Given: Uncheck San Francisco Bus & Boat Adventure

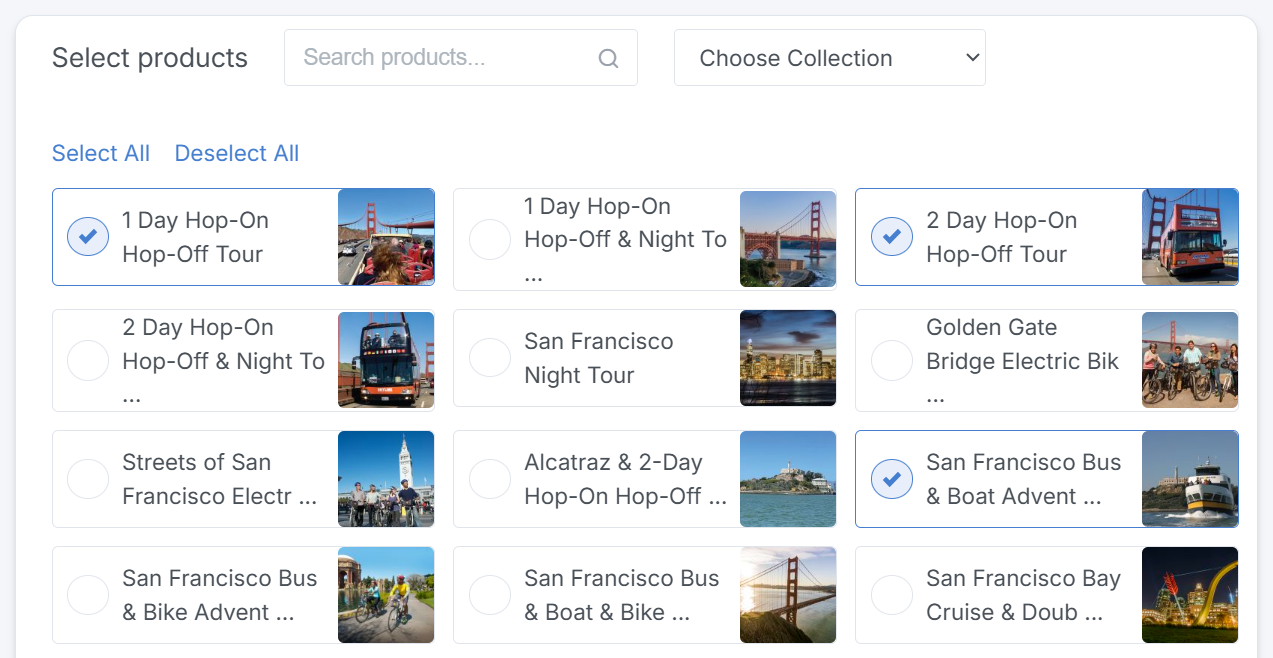Looking at the screenshot, I should pos(892,479).
